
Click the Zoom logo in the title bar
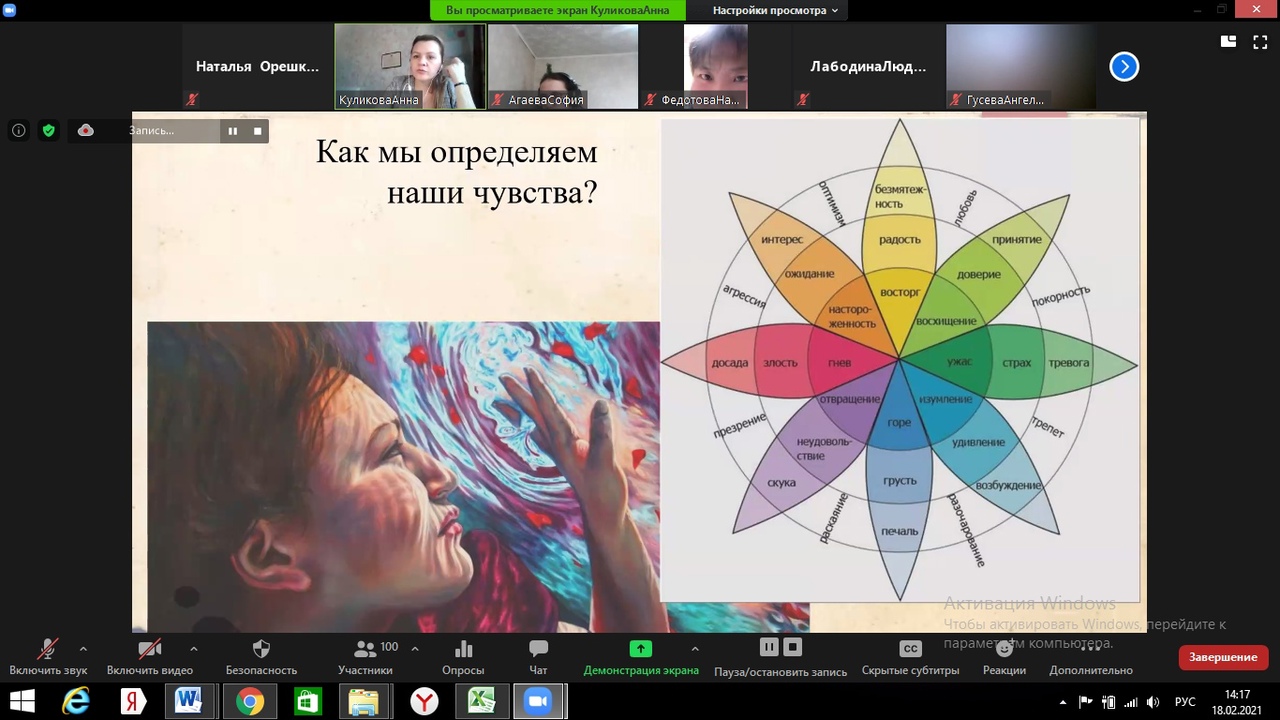pos(10,9)
